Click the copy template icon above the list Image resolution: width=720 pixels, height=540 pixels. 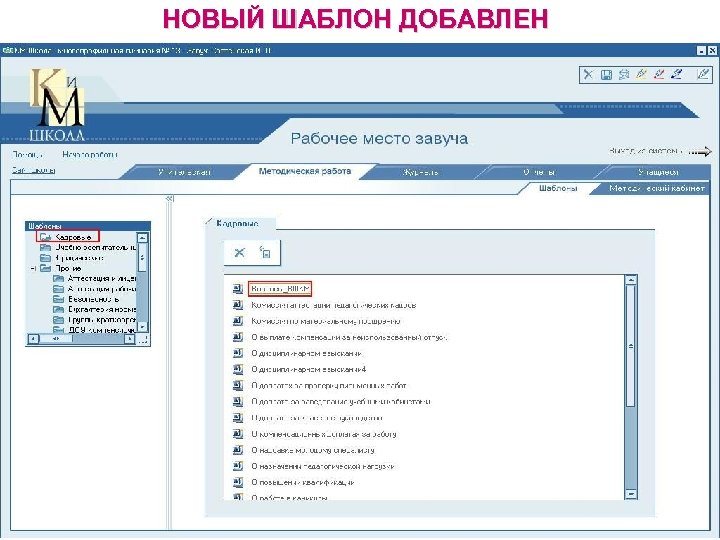(265, 253)
